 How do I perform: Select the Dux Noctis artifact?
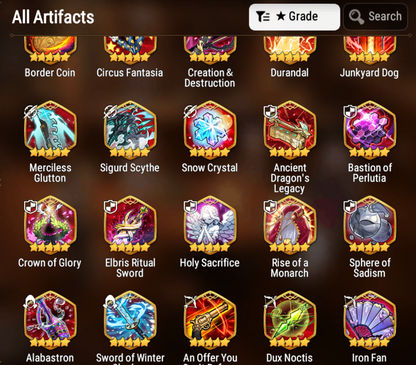click(x=290, y=320)
